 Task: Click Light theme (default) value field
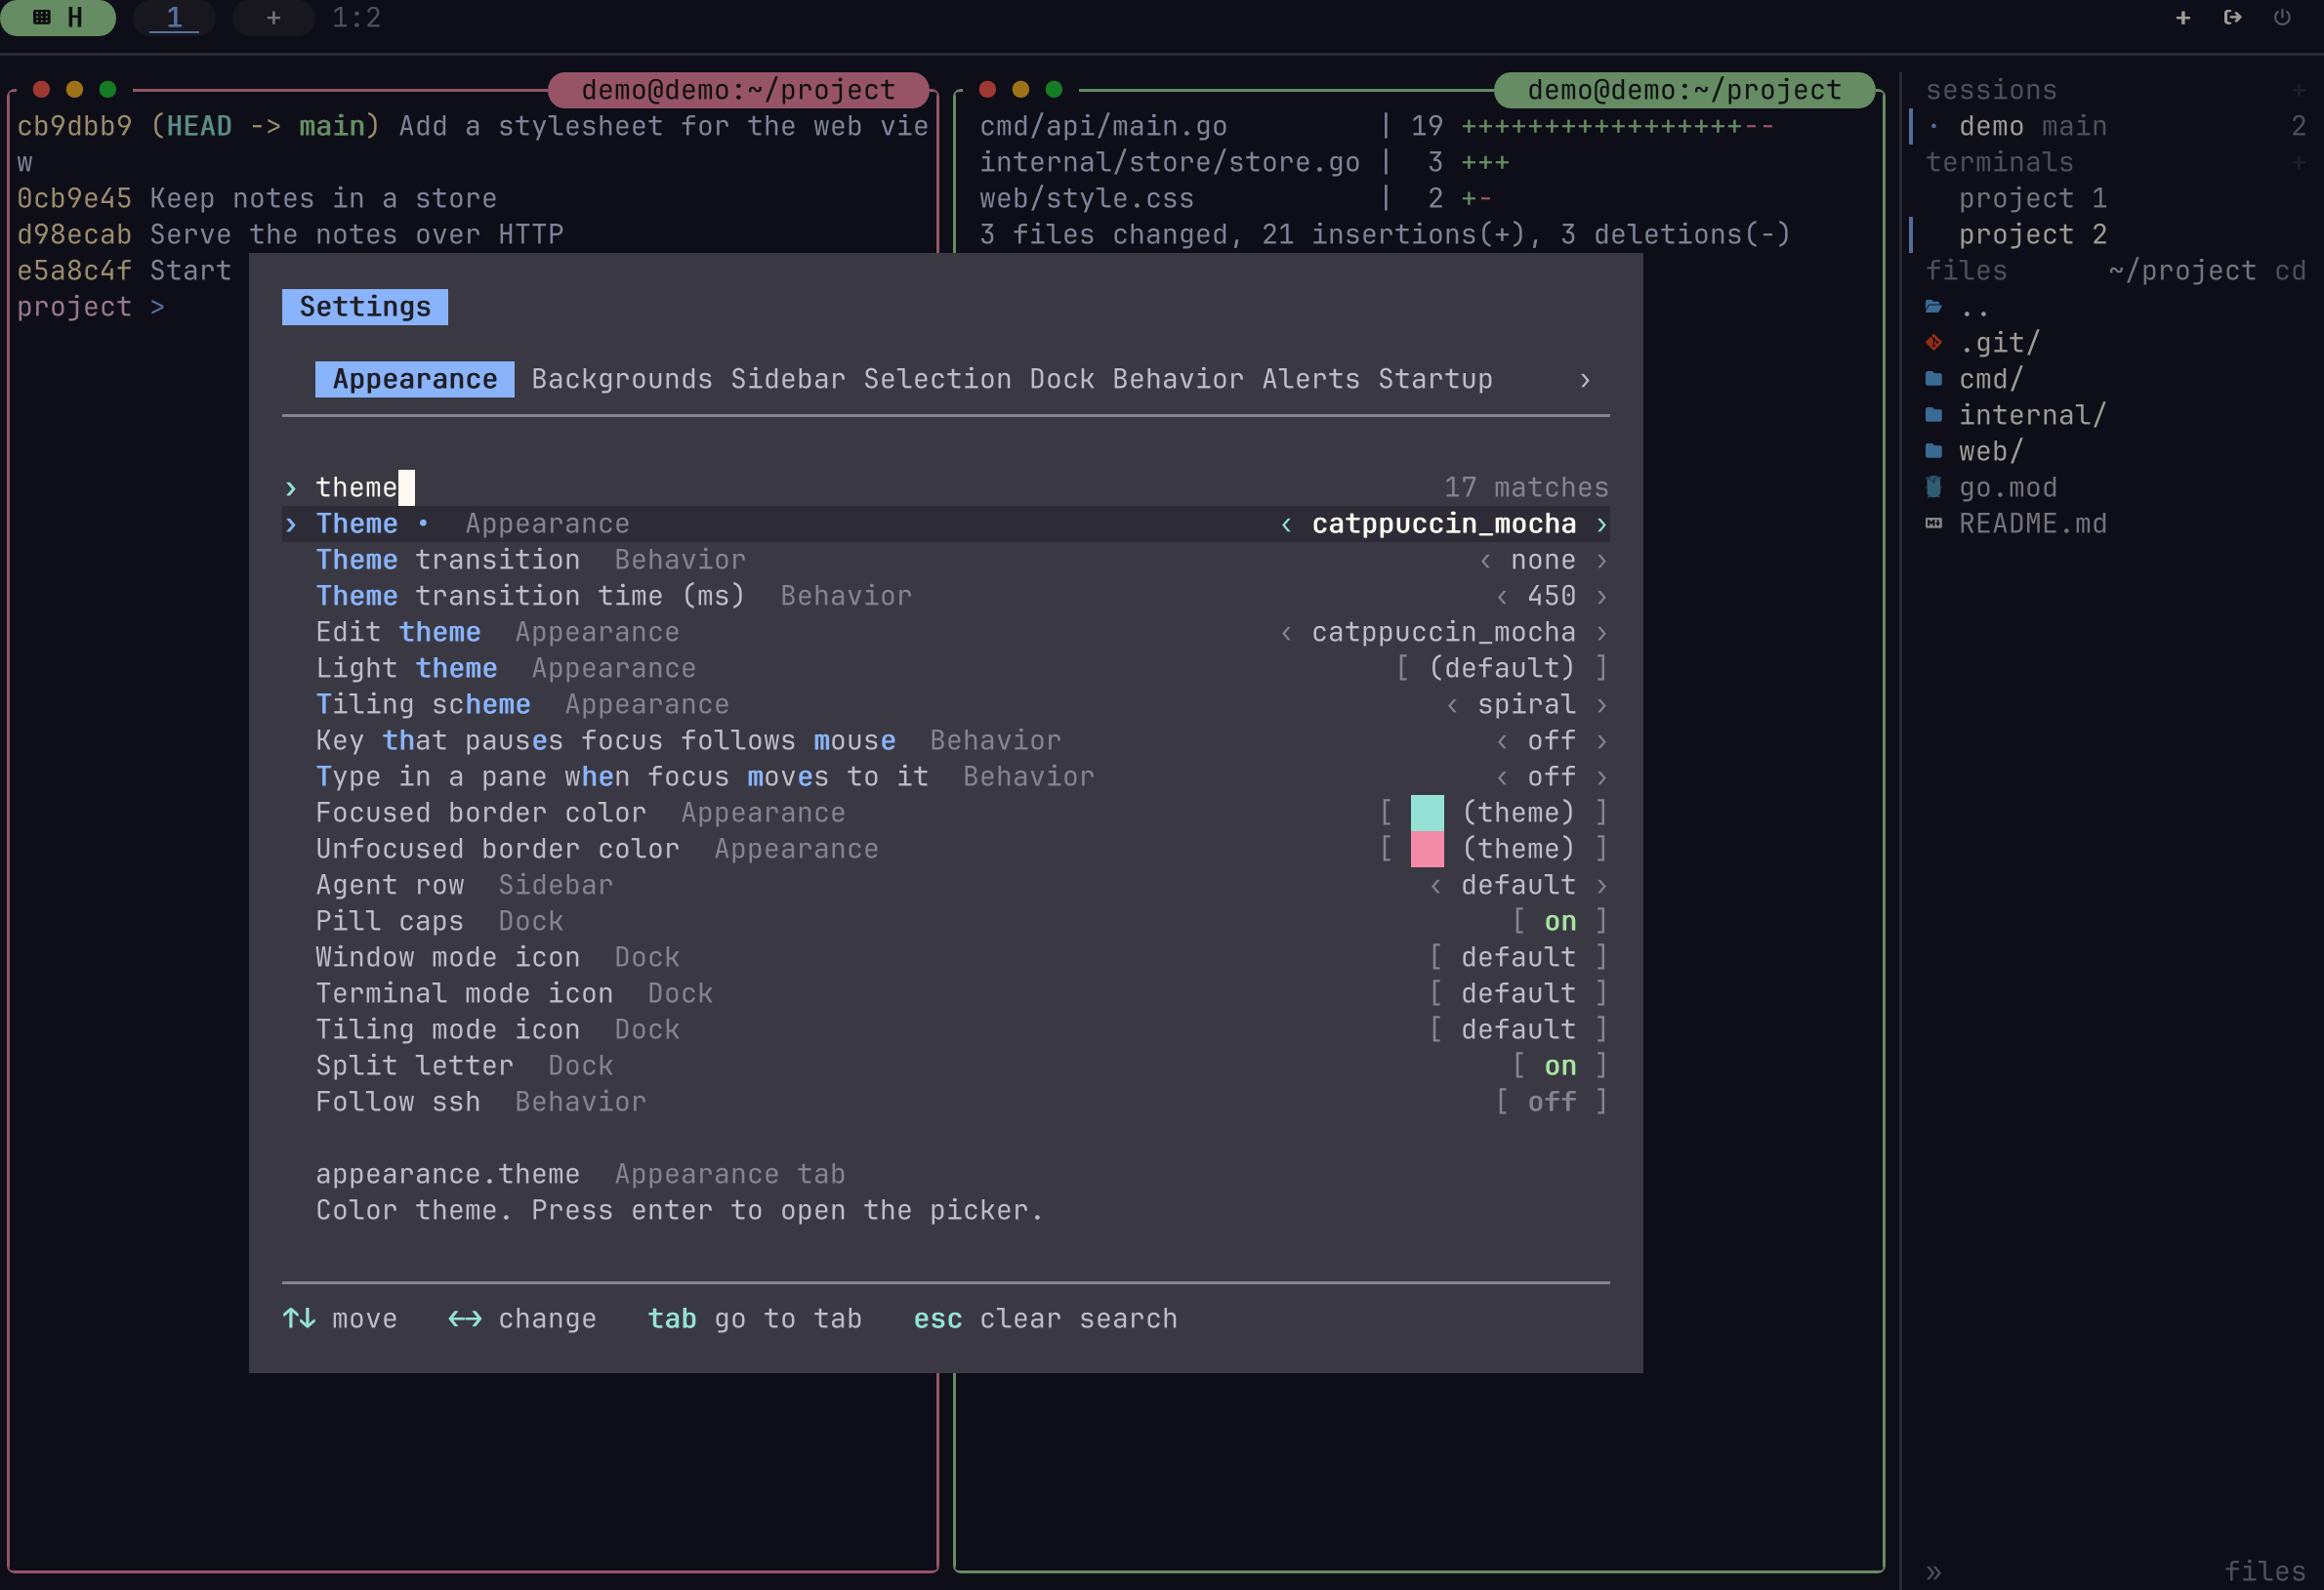1501,668
